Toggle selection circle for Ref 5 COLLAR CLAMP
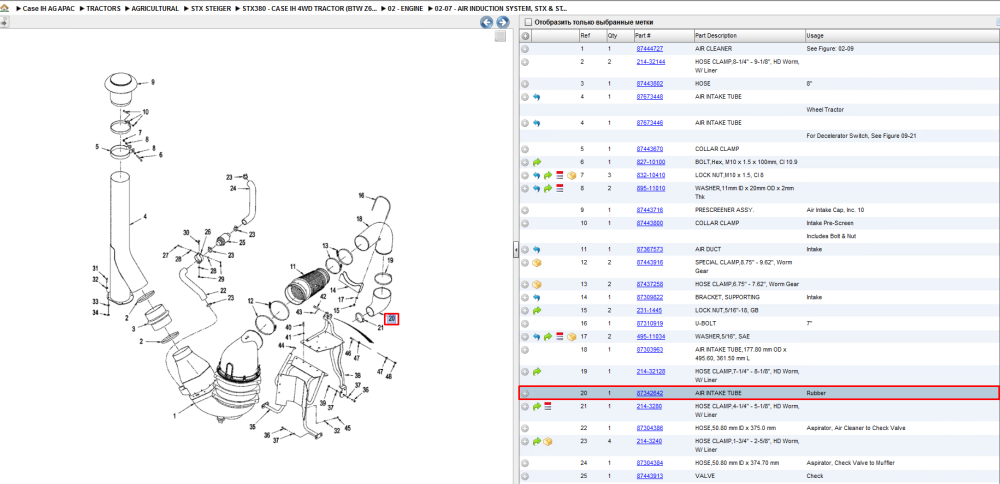Viewport: 1000px width, 484px height. coord(526,149)
